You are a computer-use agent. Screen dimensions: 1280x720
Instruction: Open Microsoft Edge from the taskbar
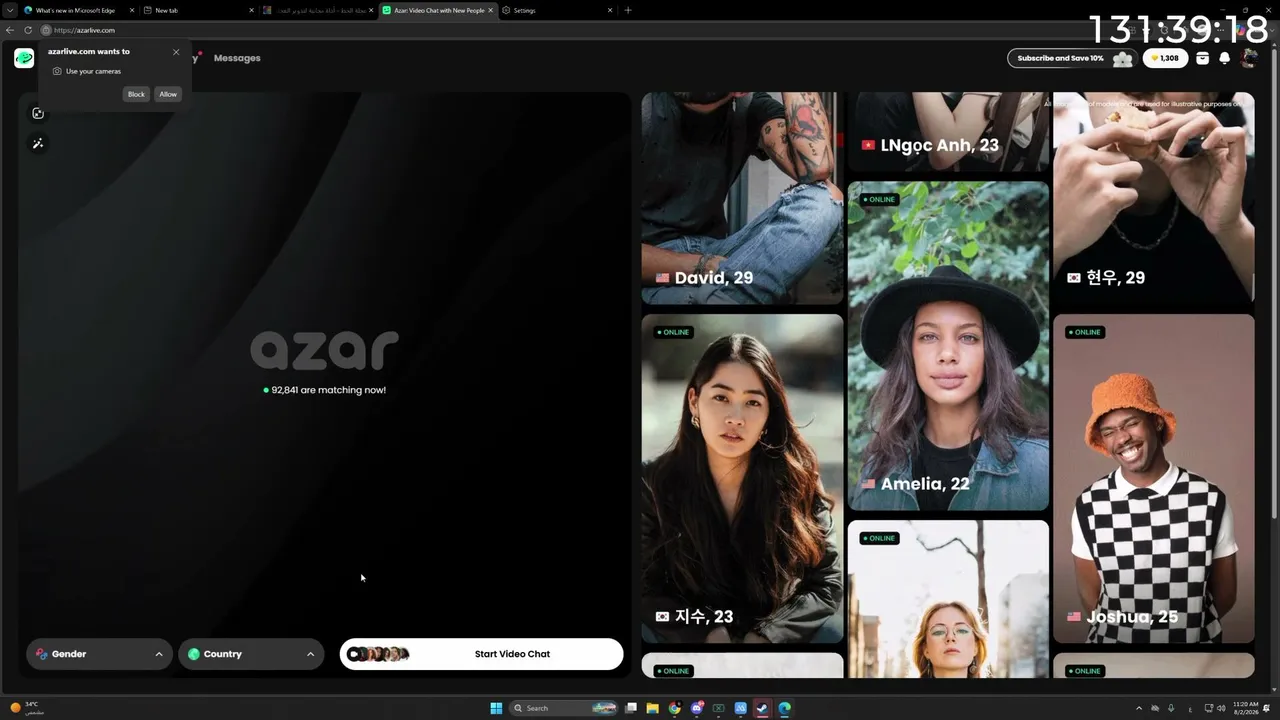785,708
